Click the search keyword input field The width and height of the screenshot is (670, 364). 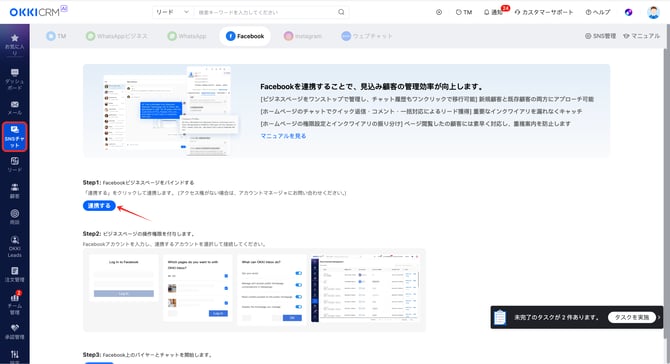(266, 12)
